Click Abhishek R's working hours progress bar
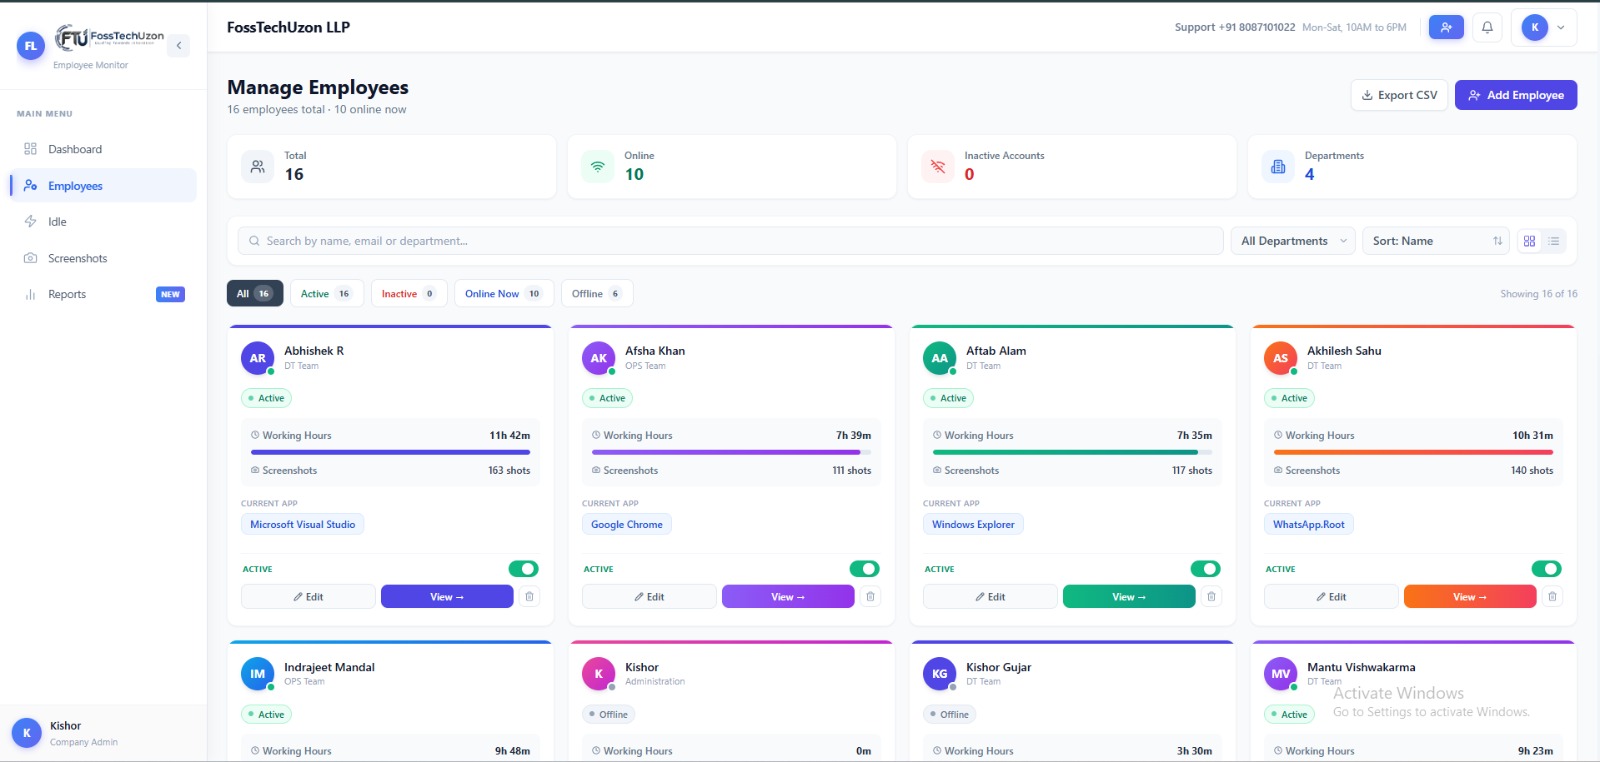1600x762 pixels. click(390, 452)
